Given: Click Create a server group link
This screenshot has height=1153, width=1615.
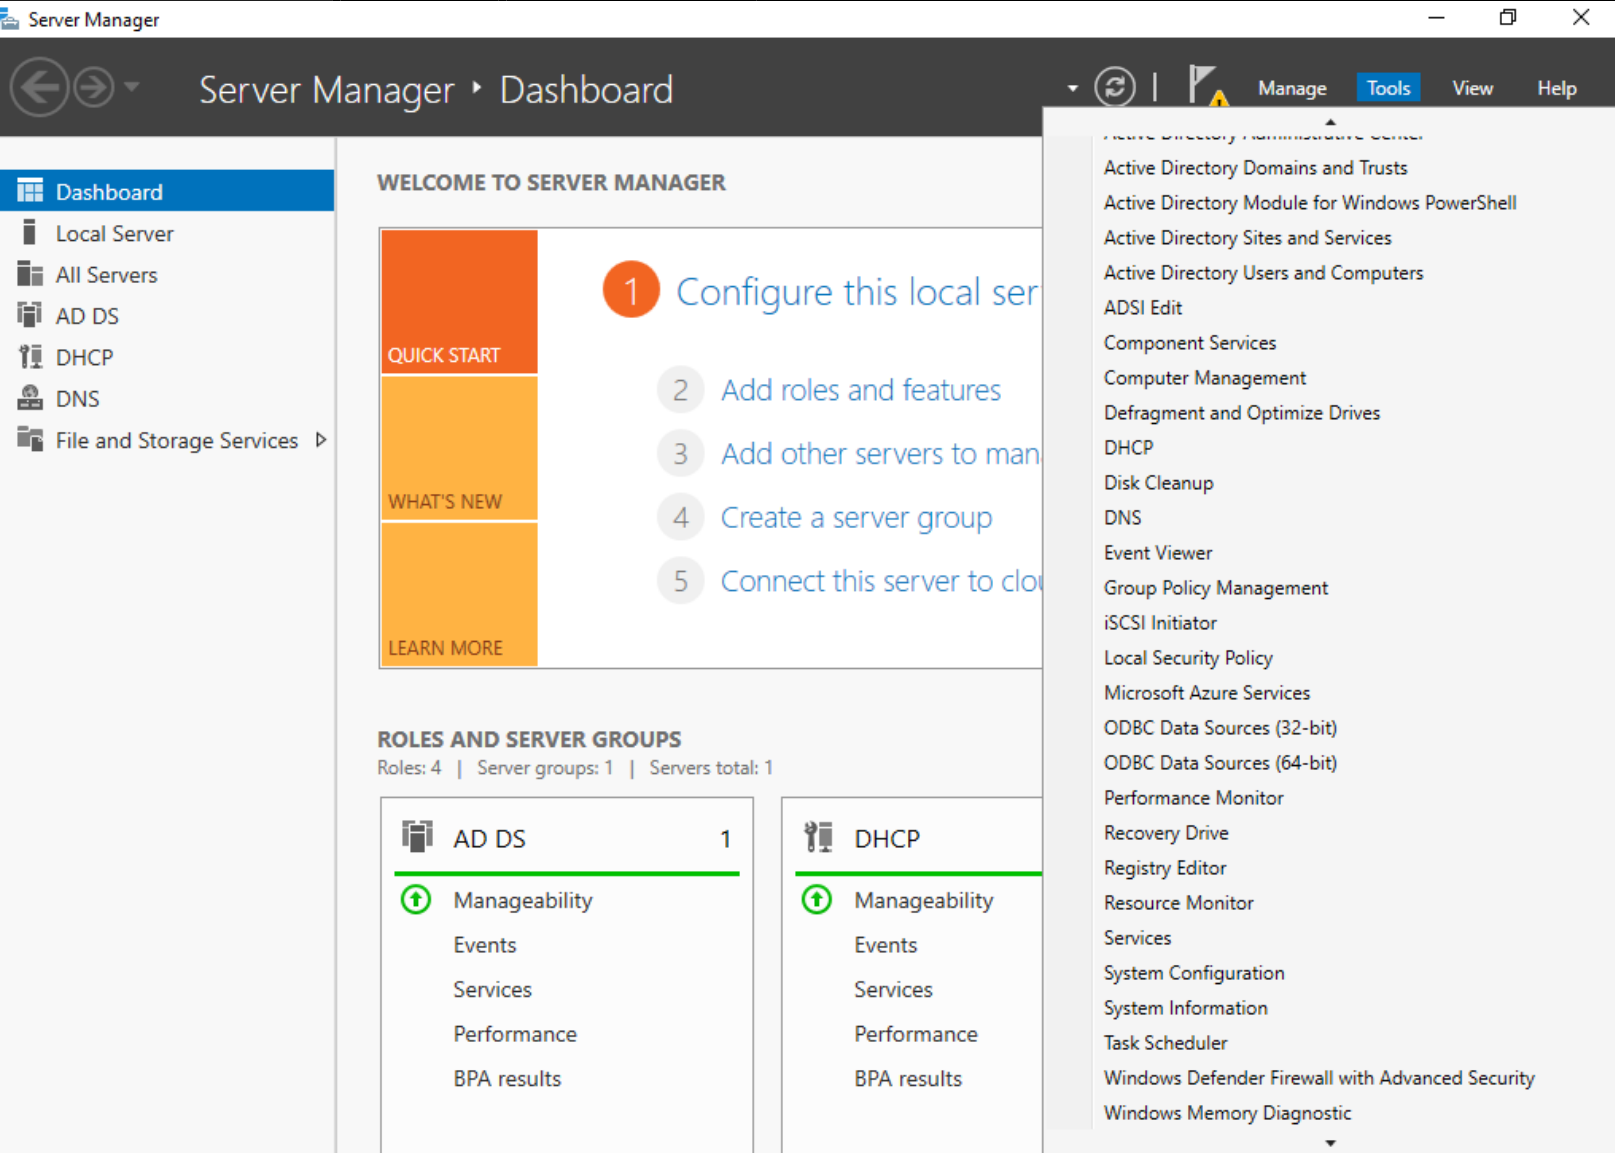Looking at the screenshot, I should (856, 518).
